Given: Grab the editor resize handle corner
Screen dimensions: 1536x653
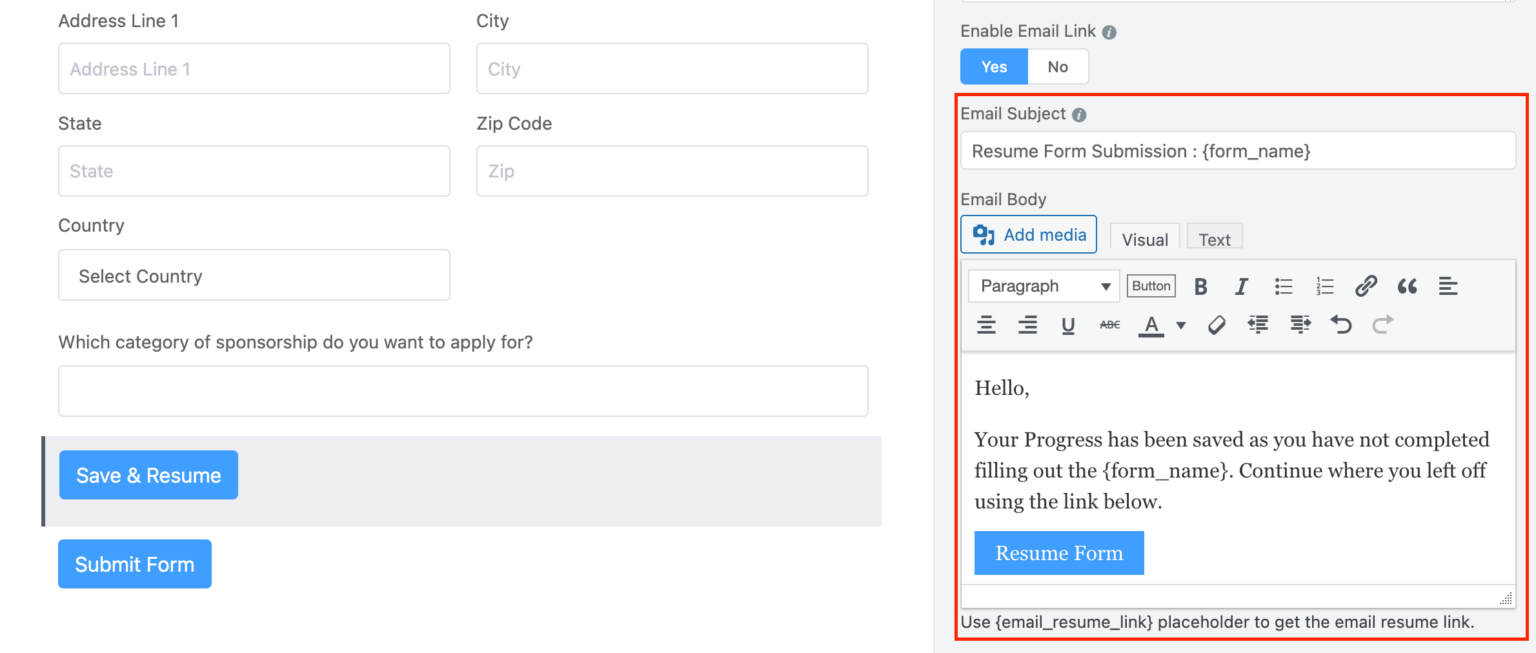Looking at the screenshot, I should pos(1506,598).
